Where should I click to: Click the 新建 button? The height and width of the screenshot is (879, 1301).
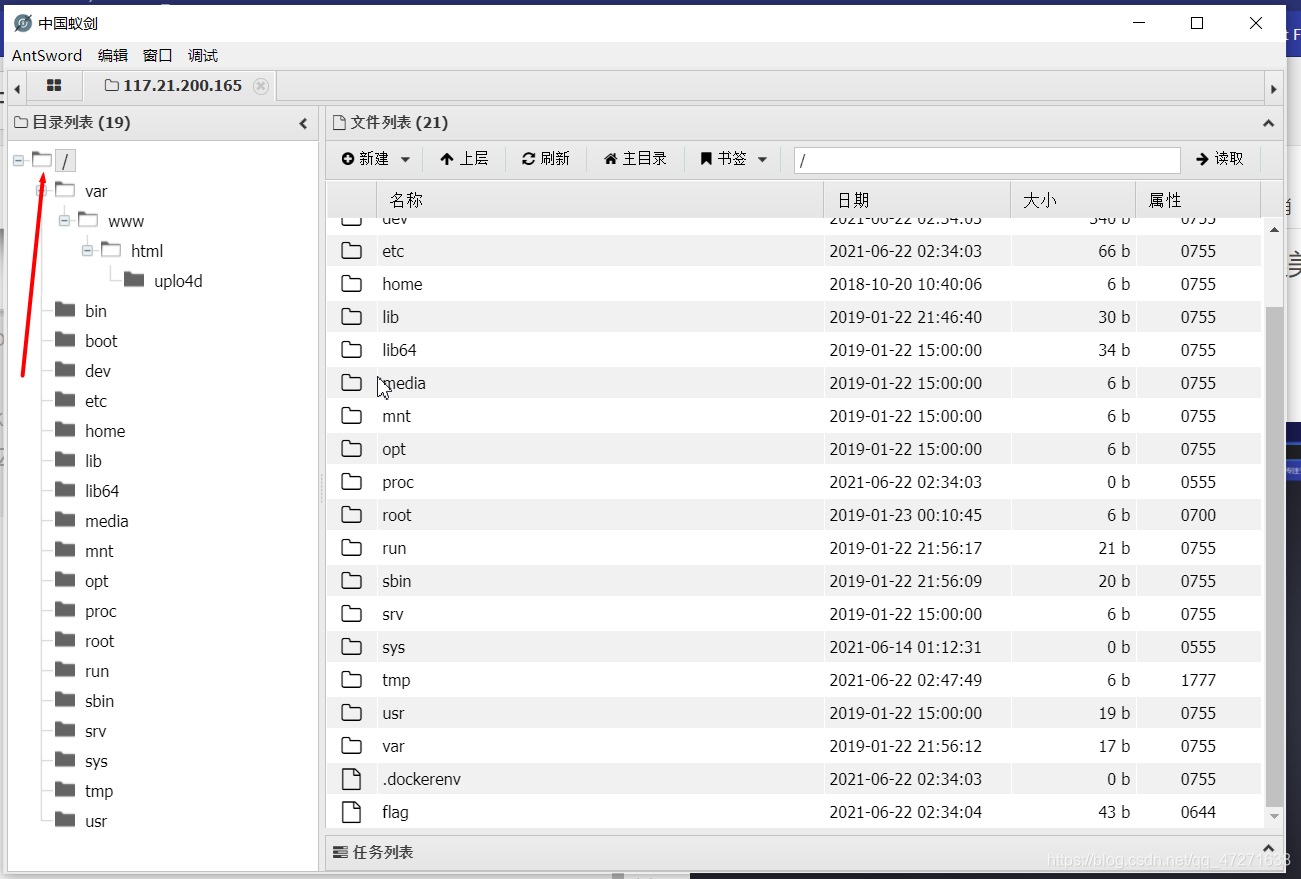[365, 159]
